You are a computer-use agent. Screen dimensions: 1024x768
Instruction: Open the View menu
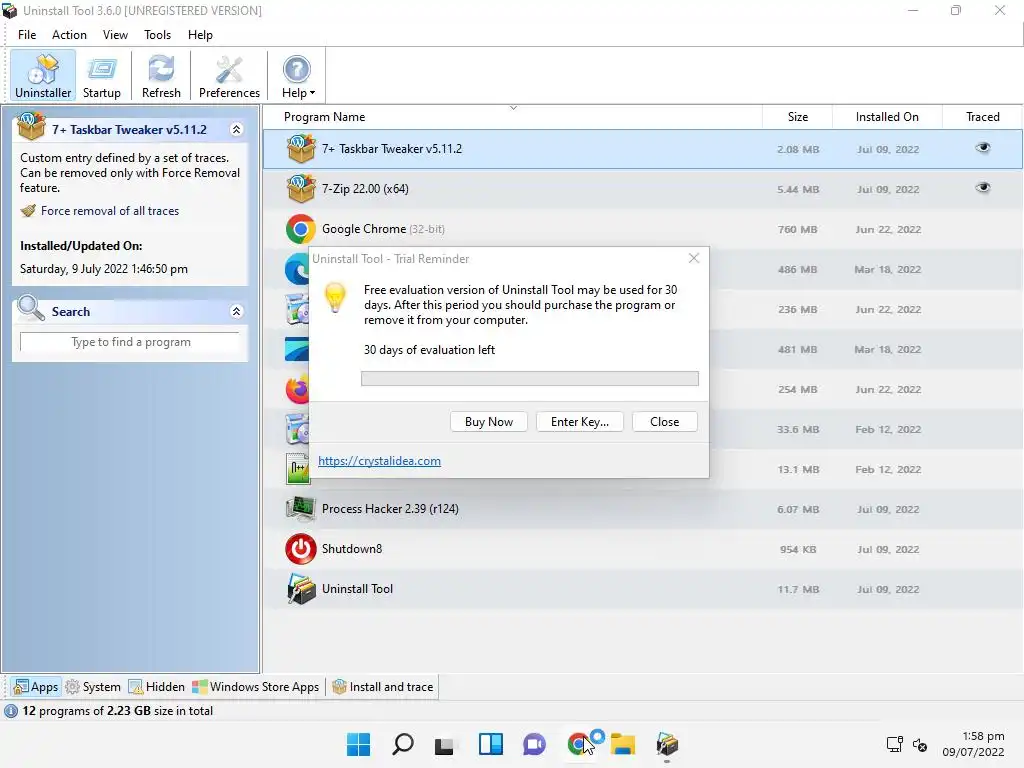coord(115,35)
